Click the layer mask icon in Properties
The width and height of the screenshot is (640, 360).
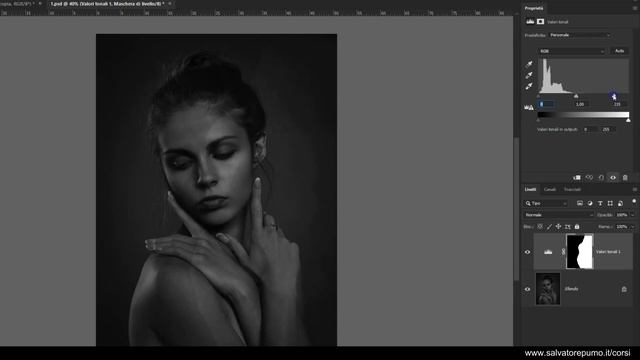pyautogui.click(x=540, y=22)
